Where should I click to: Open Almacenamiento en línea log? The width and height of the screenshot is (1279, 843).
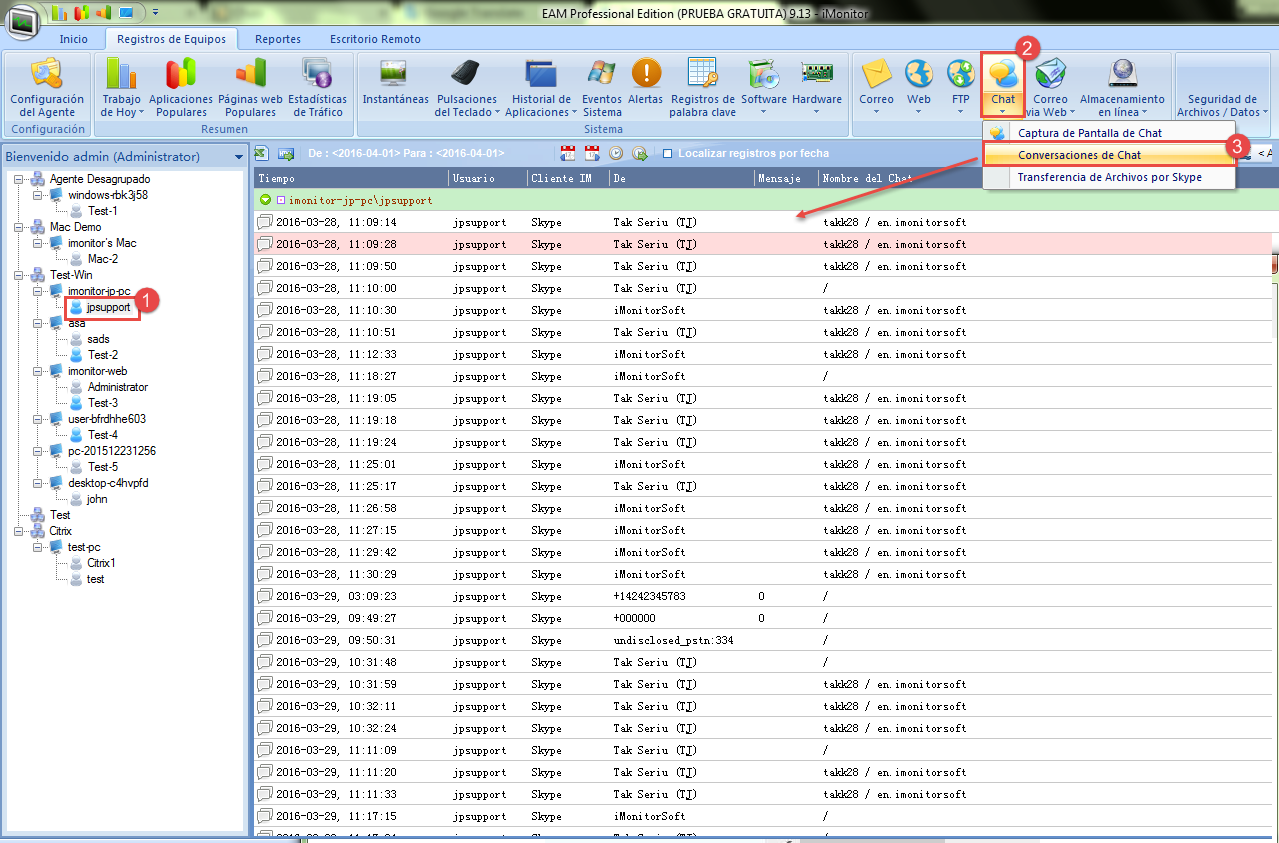coord(1122,88)
